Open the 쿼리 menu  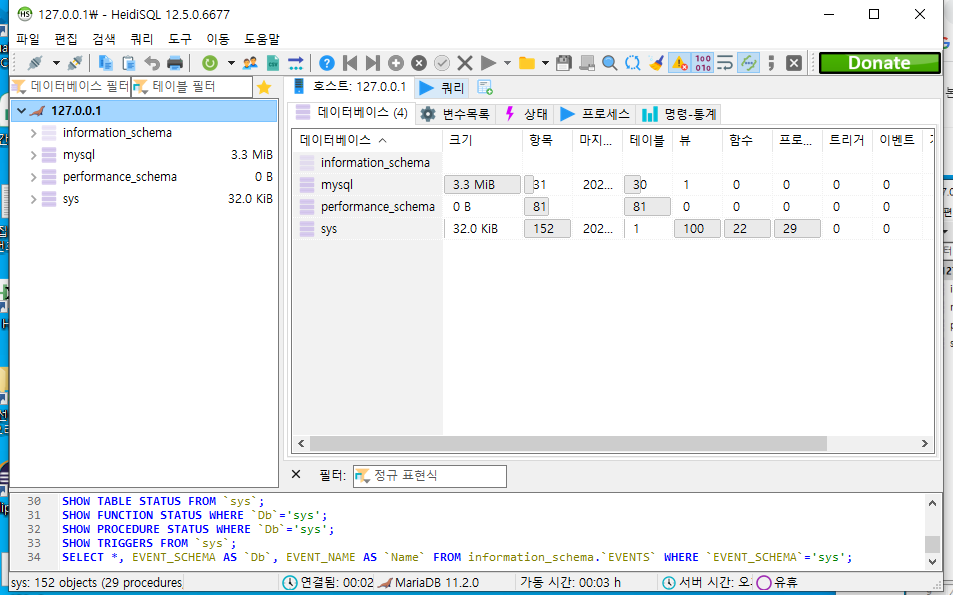(x=142, y=39)
